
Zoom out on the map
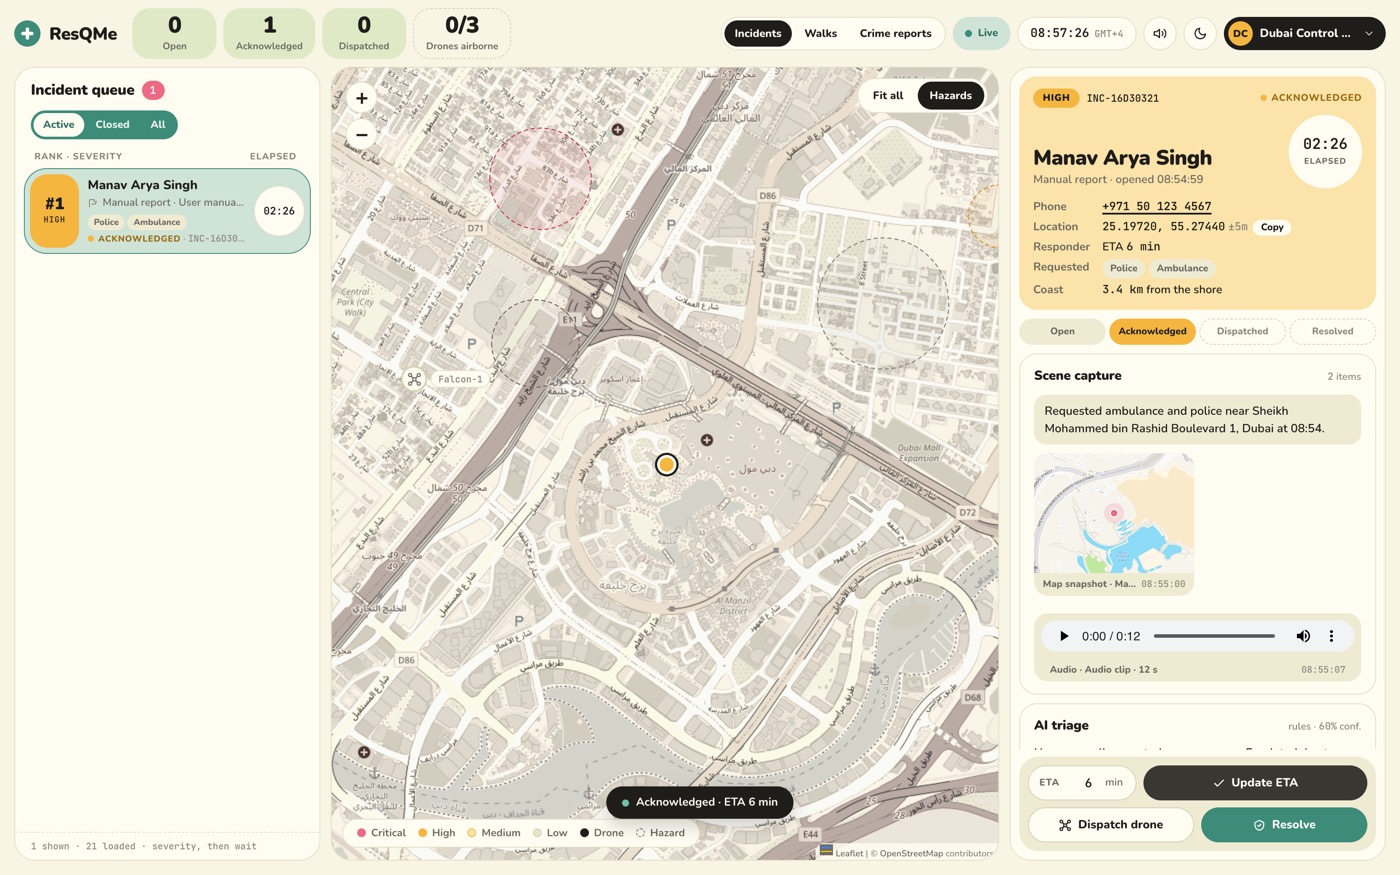pos(362,134)
